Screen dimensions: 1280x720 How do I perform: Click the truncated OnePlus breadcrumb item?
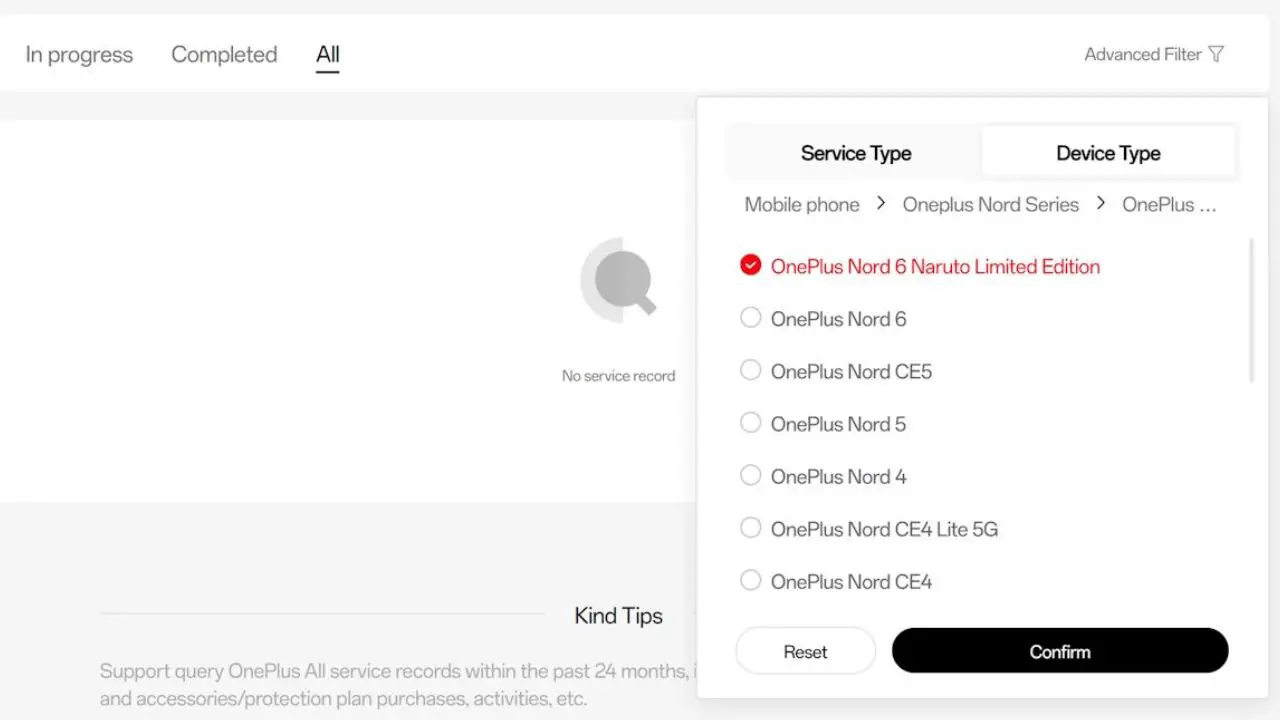coord(1169,205)
